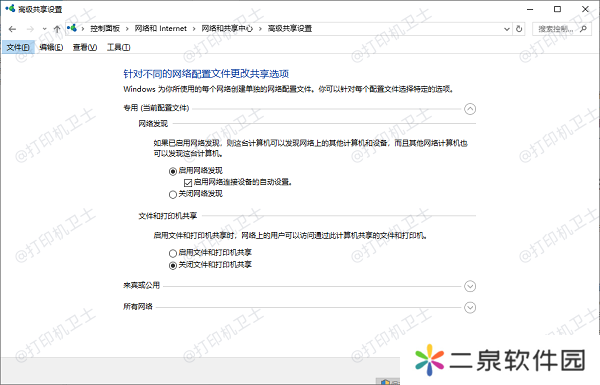This screenshot has height=385, width=600.
Task: Select 启用文件和打印机共享 radio button
Action: pos(173,253)
